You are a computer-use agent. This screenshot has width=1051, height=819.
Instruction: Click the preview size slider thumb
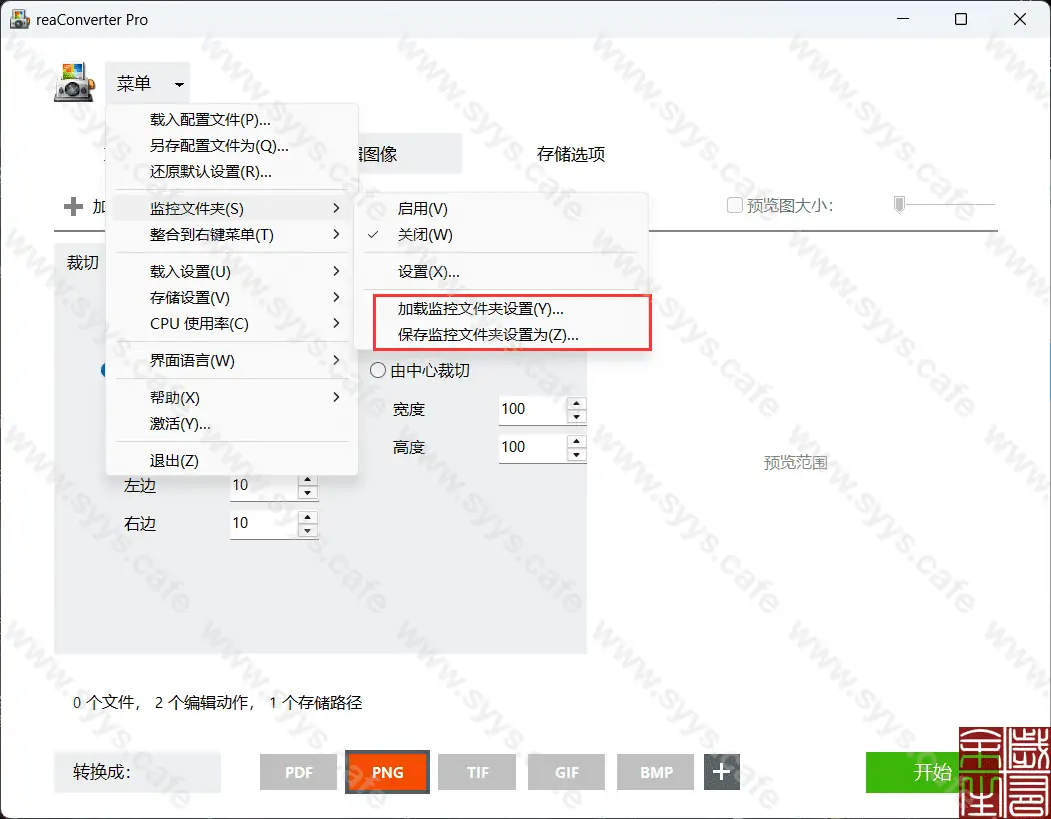(x=898, y=203)
